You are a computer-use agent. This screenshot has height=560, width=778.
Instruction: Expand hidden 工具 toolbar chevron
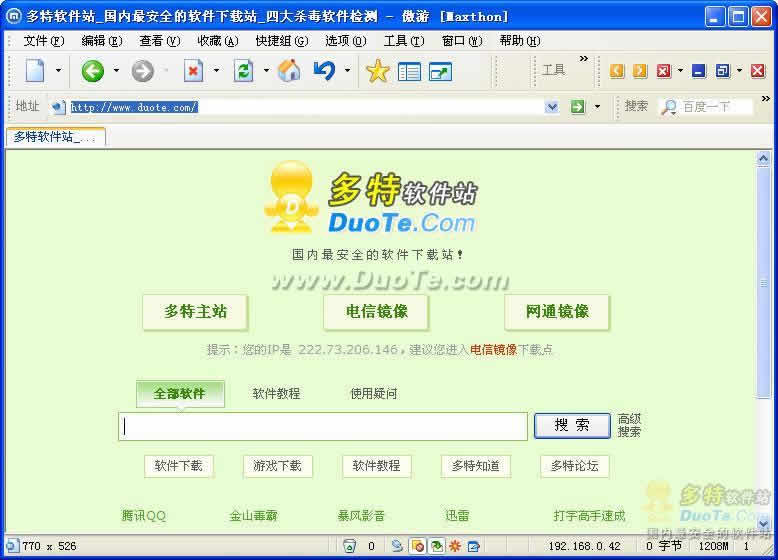point(584,59)
